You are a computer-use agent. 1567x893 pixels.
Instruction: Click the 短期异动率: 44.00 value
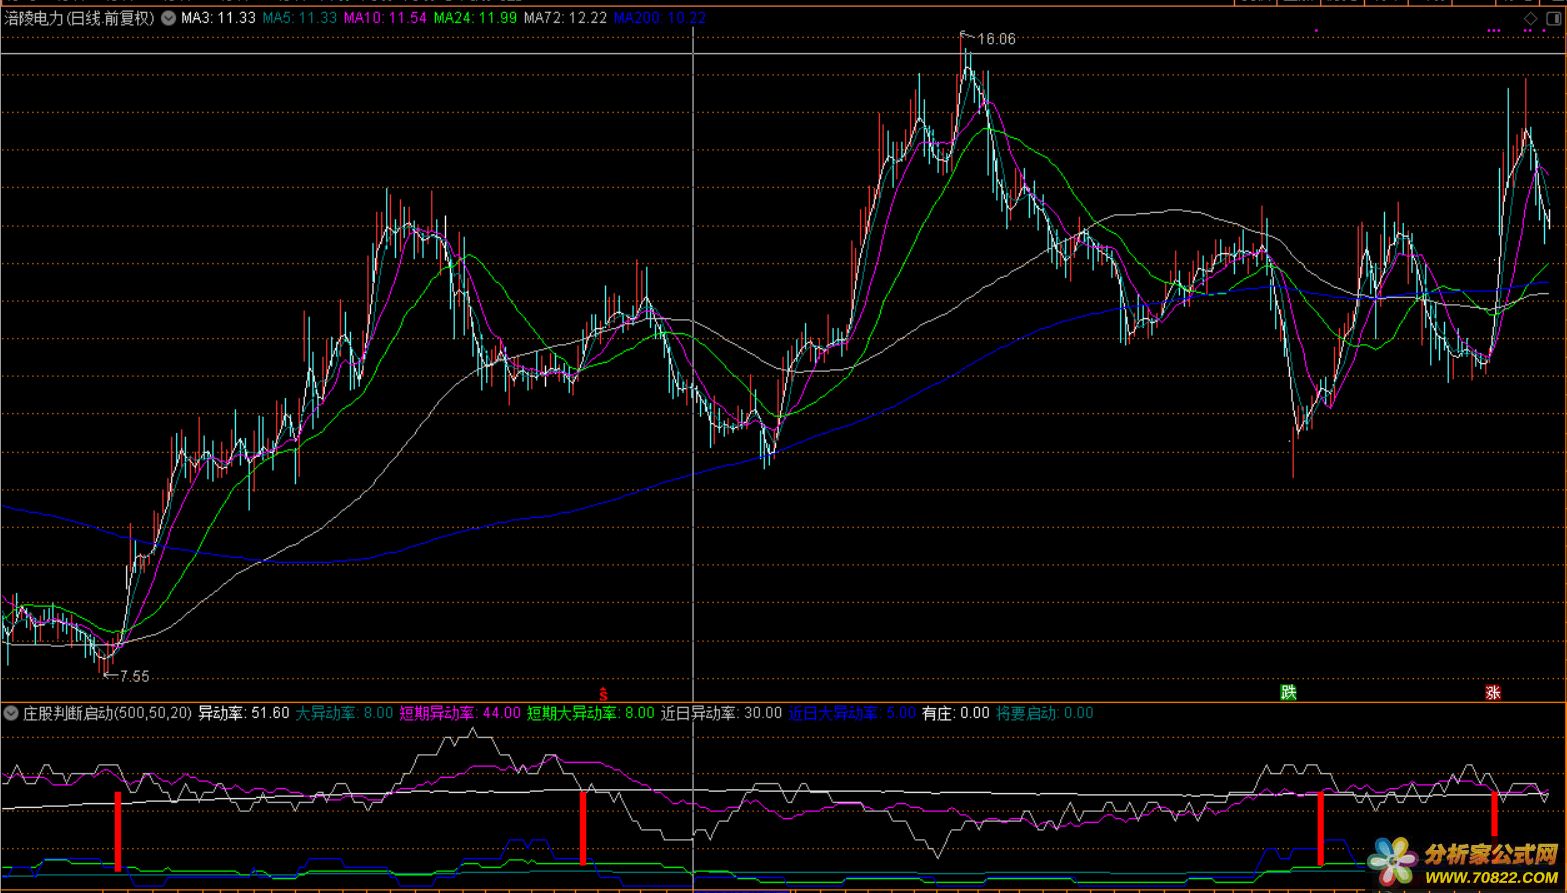click(460, 713)
